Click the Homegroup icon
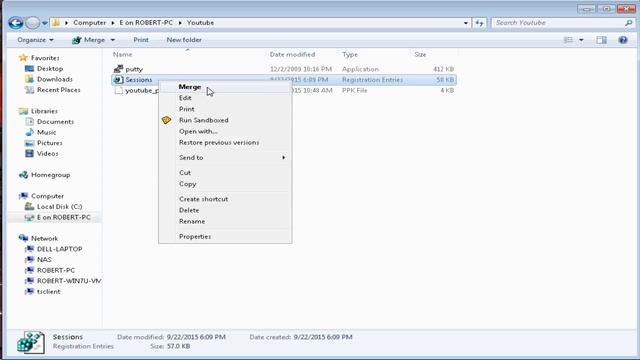The width and height of the screenshot is (640, 360). (24, 175)
